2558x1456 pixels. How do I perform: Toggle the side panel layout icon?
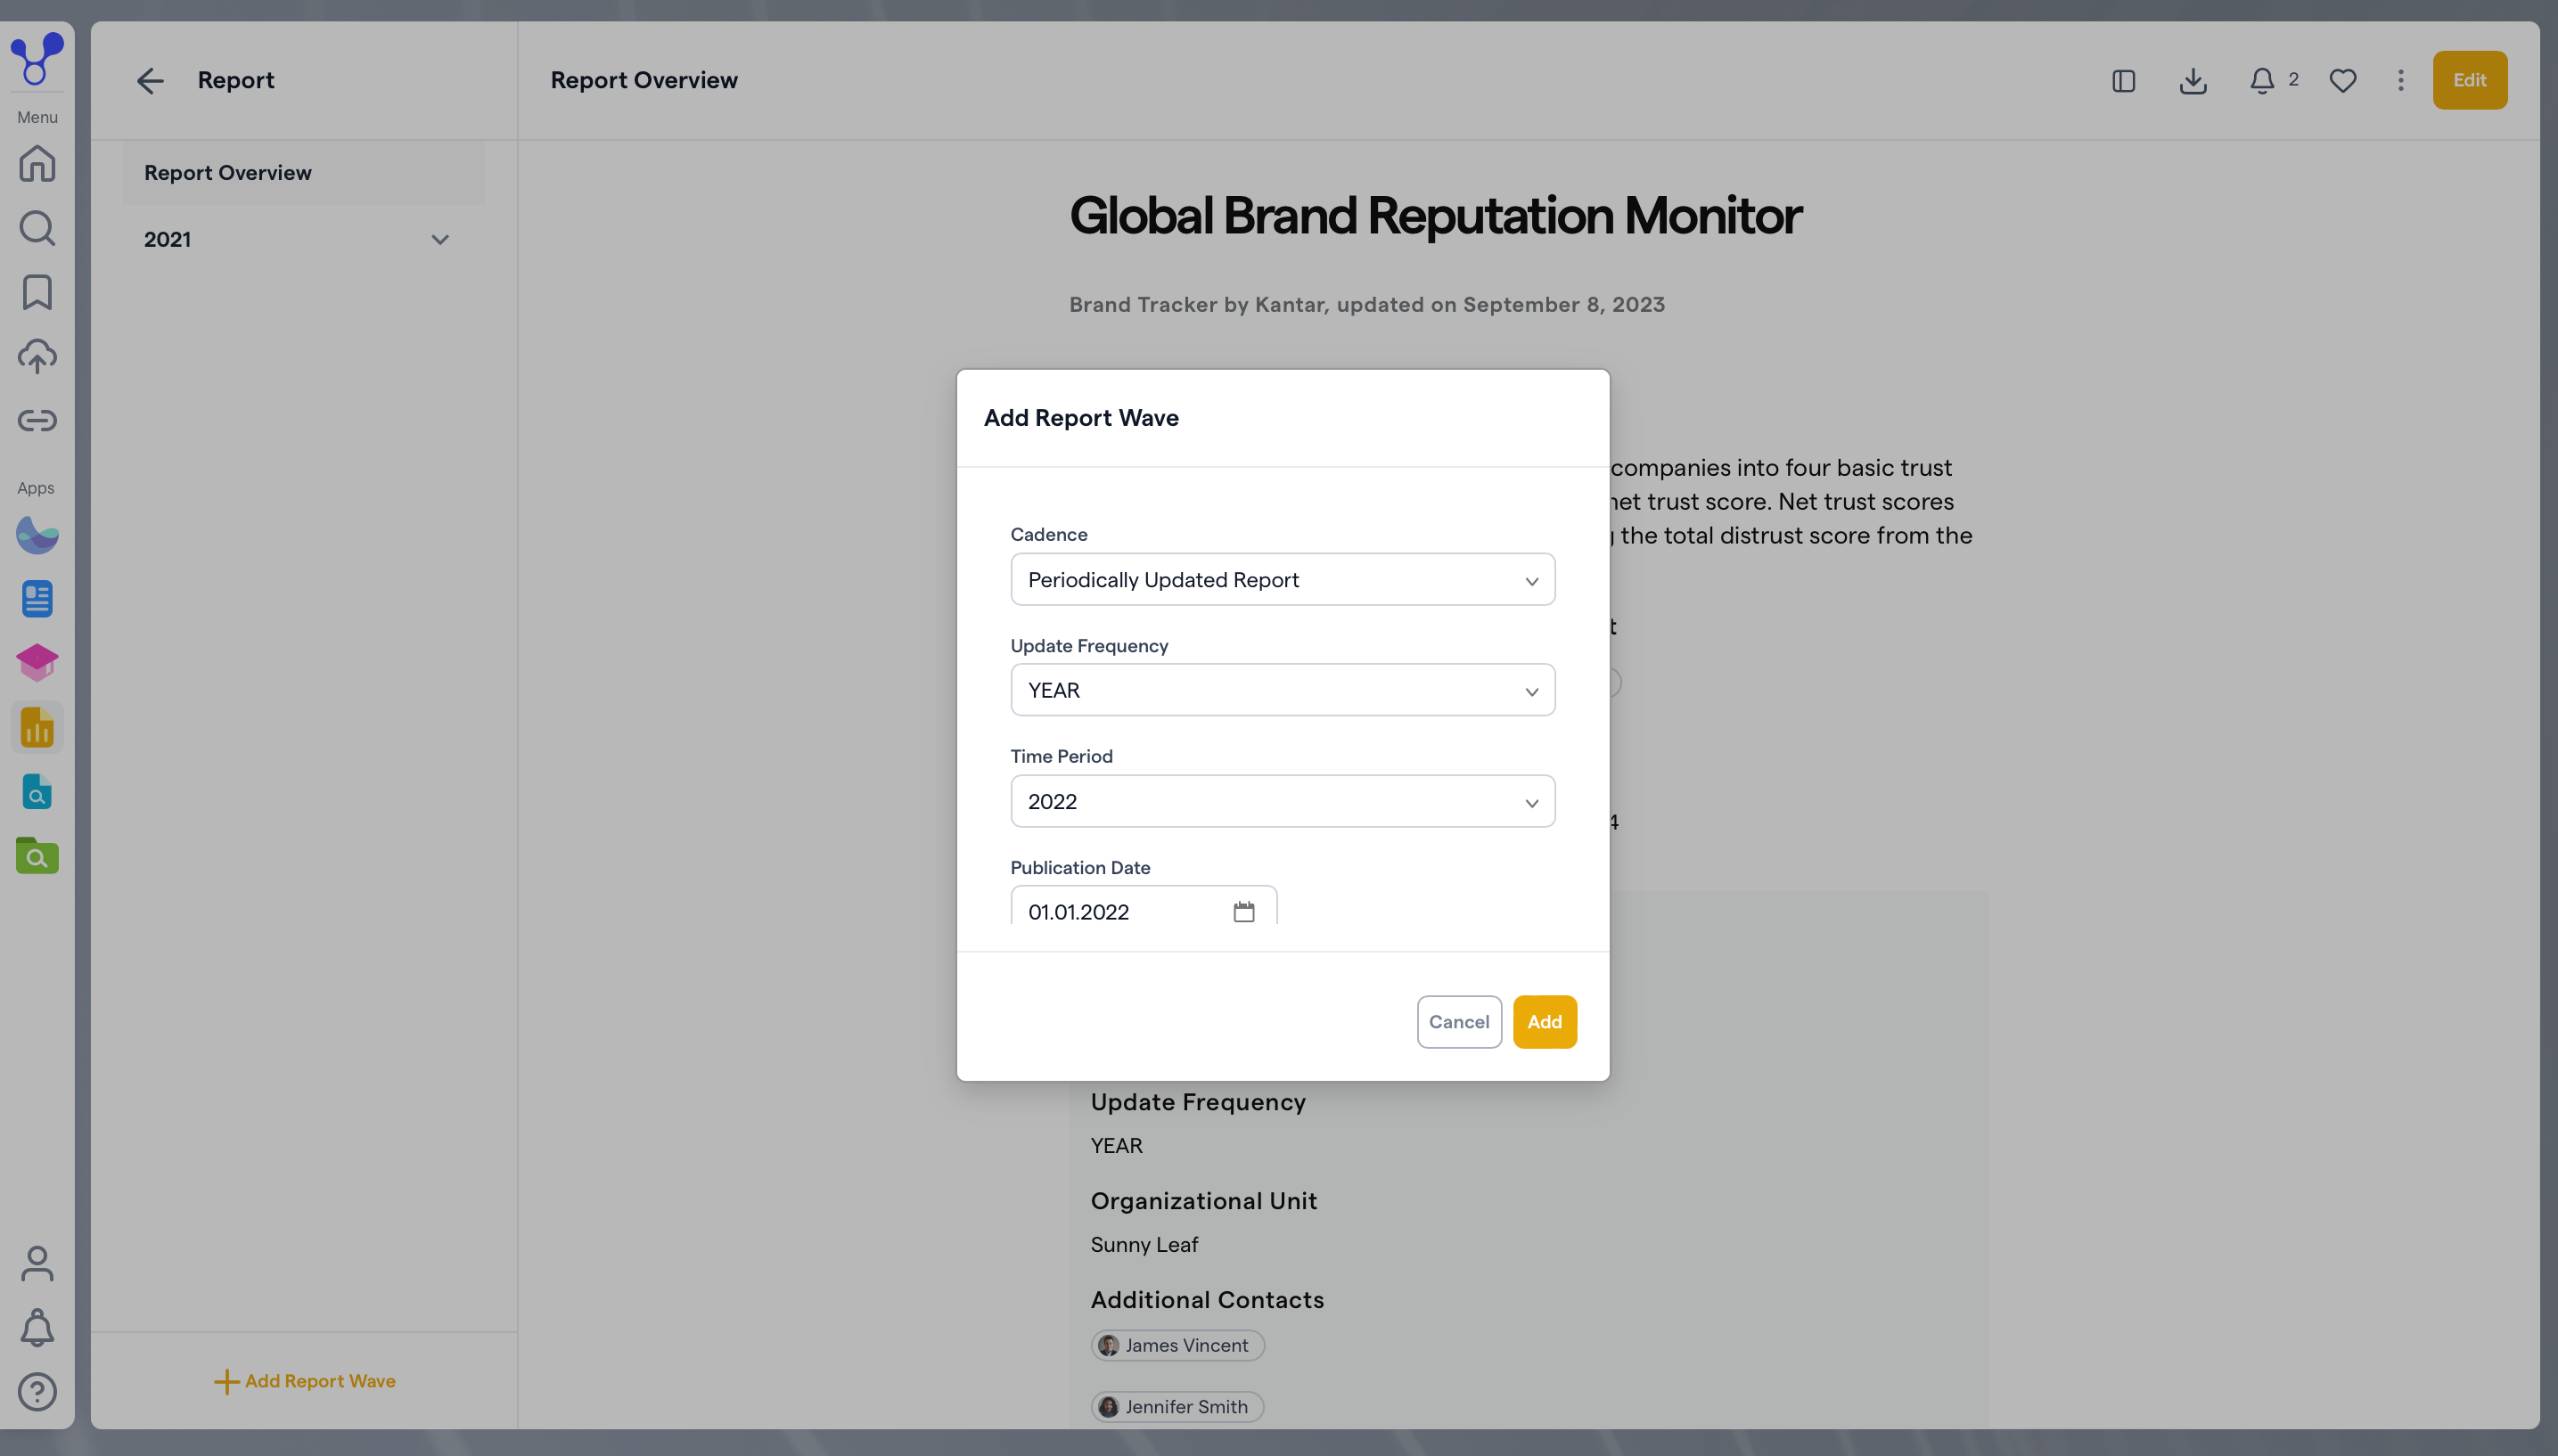(2123, 80)
